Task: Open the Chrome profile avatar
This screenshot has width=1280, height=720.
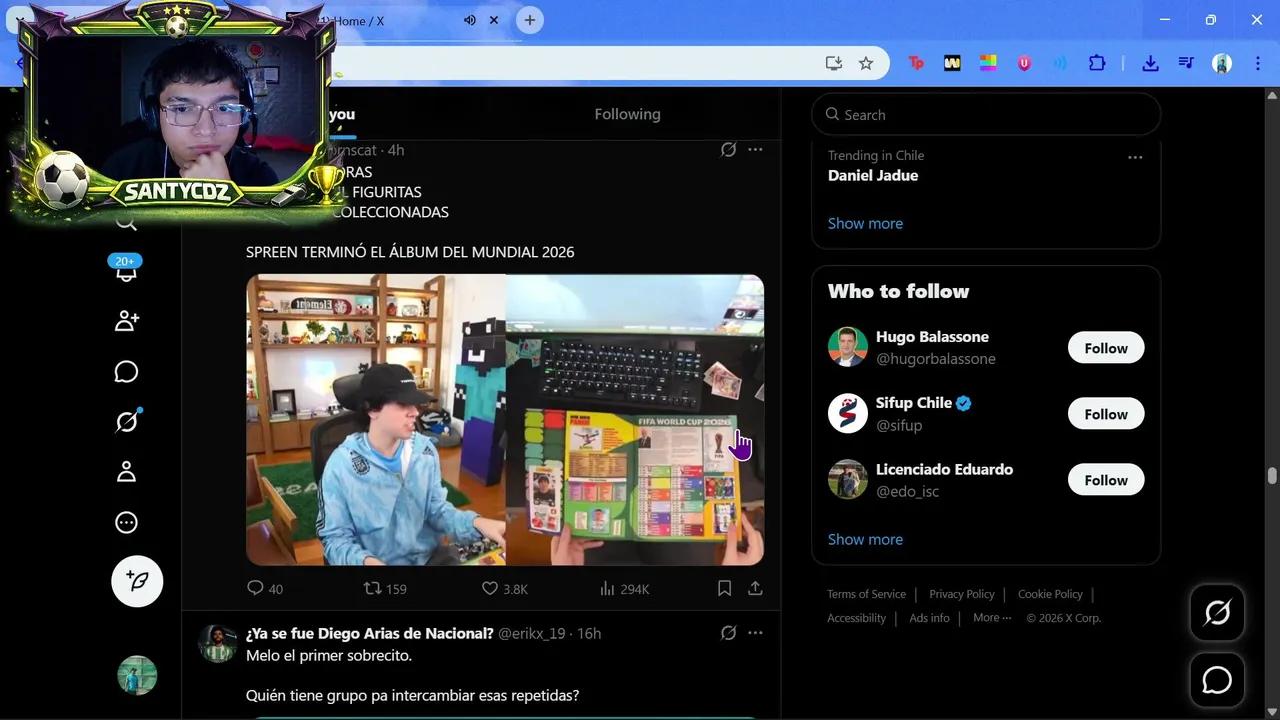Action: tap(1222, 63)
